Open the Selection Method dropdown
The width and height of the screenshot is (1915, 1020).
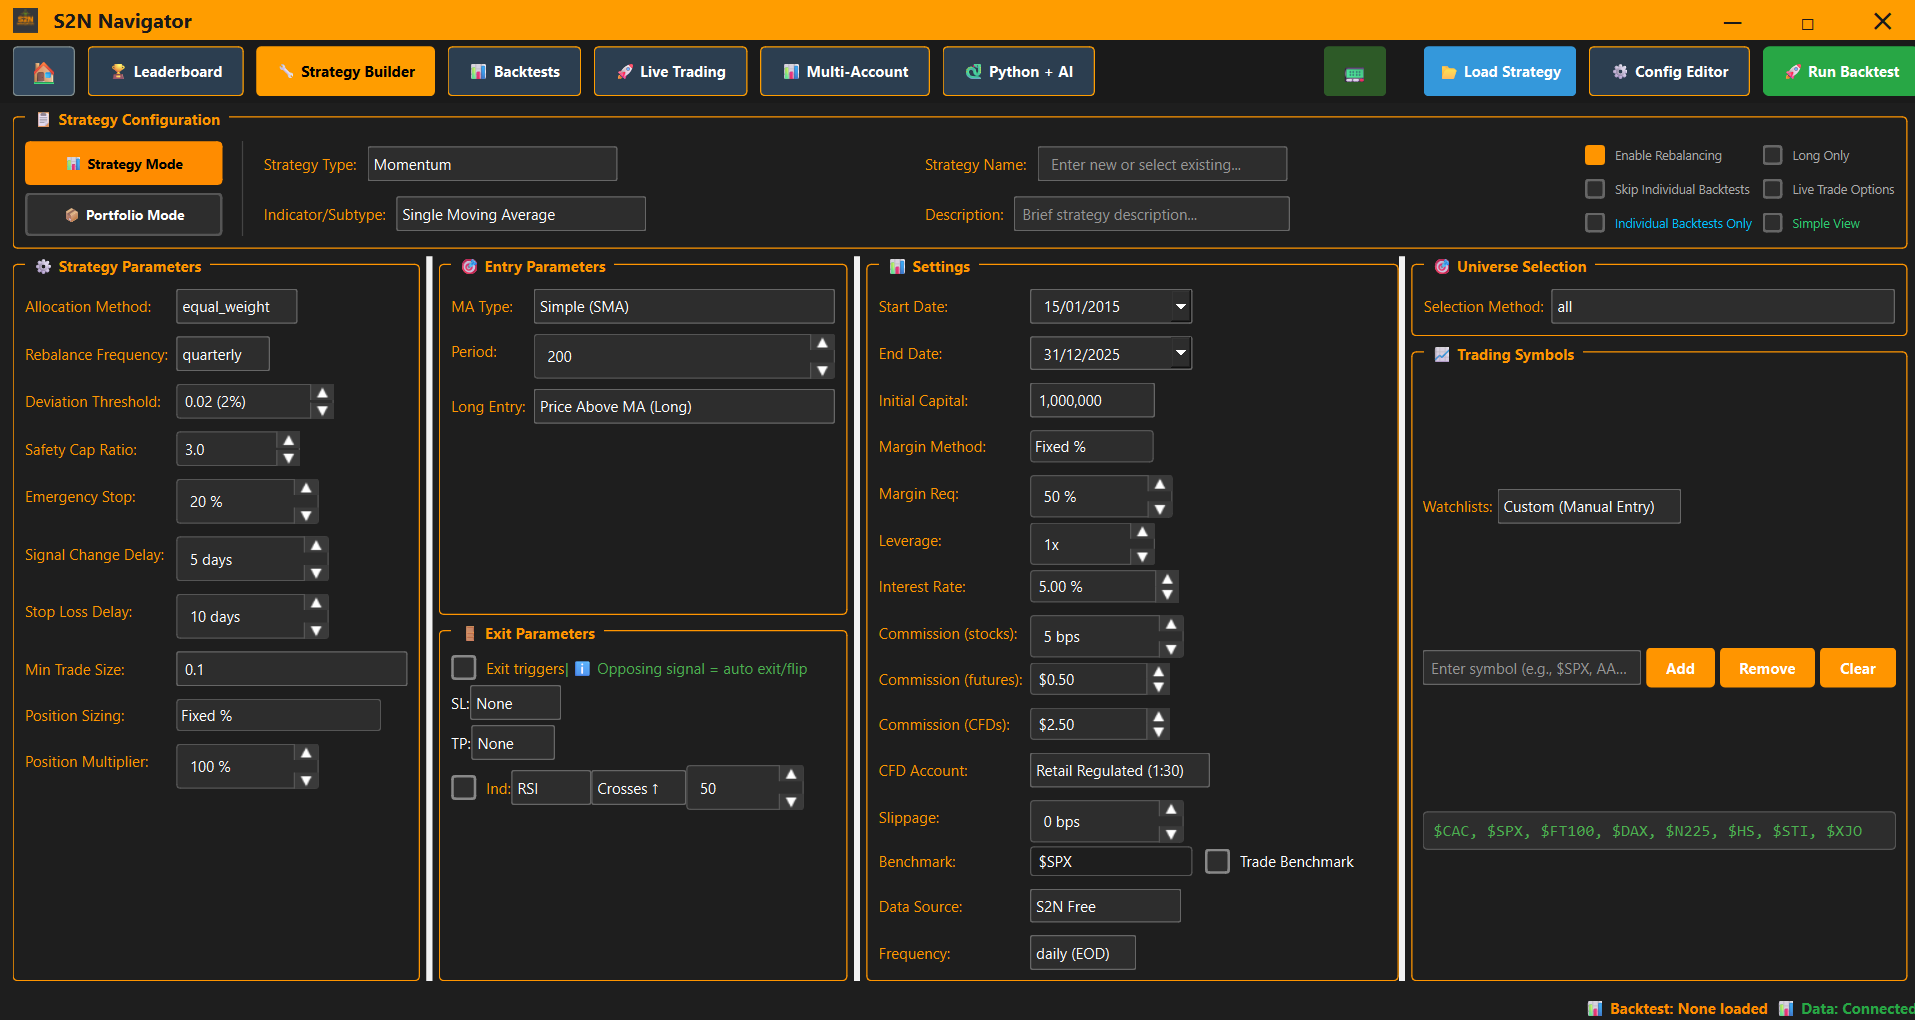click(x=1723, y=306)
